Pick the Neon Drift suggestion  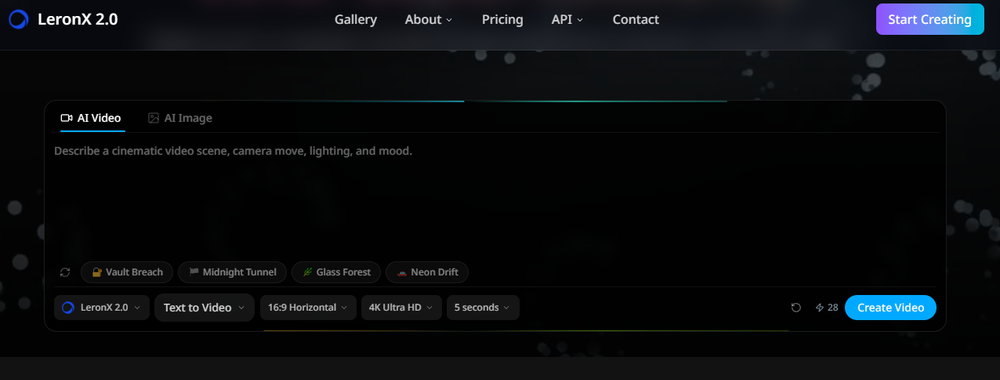point(427,272)
